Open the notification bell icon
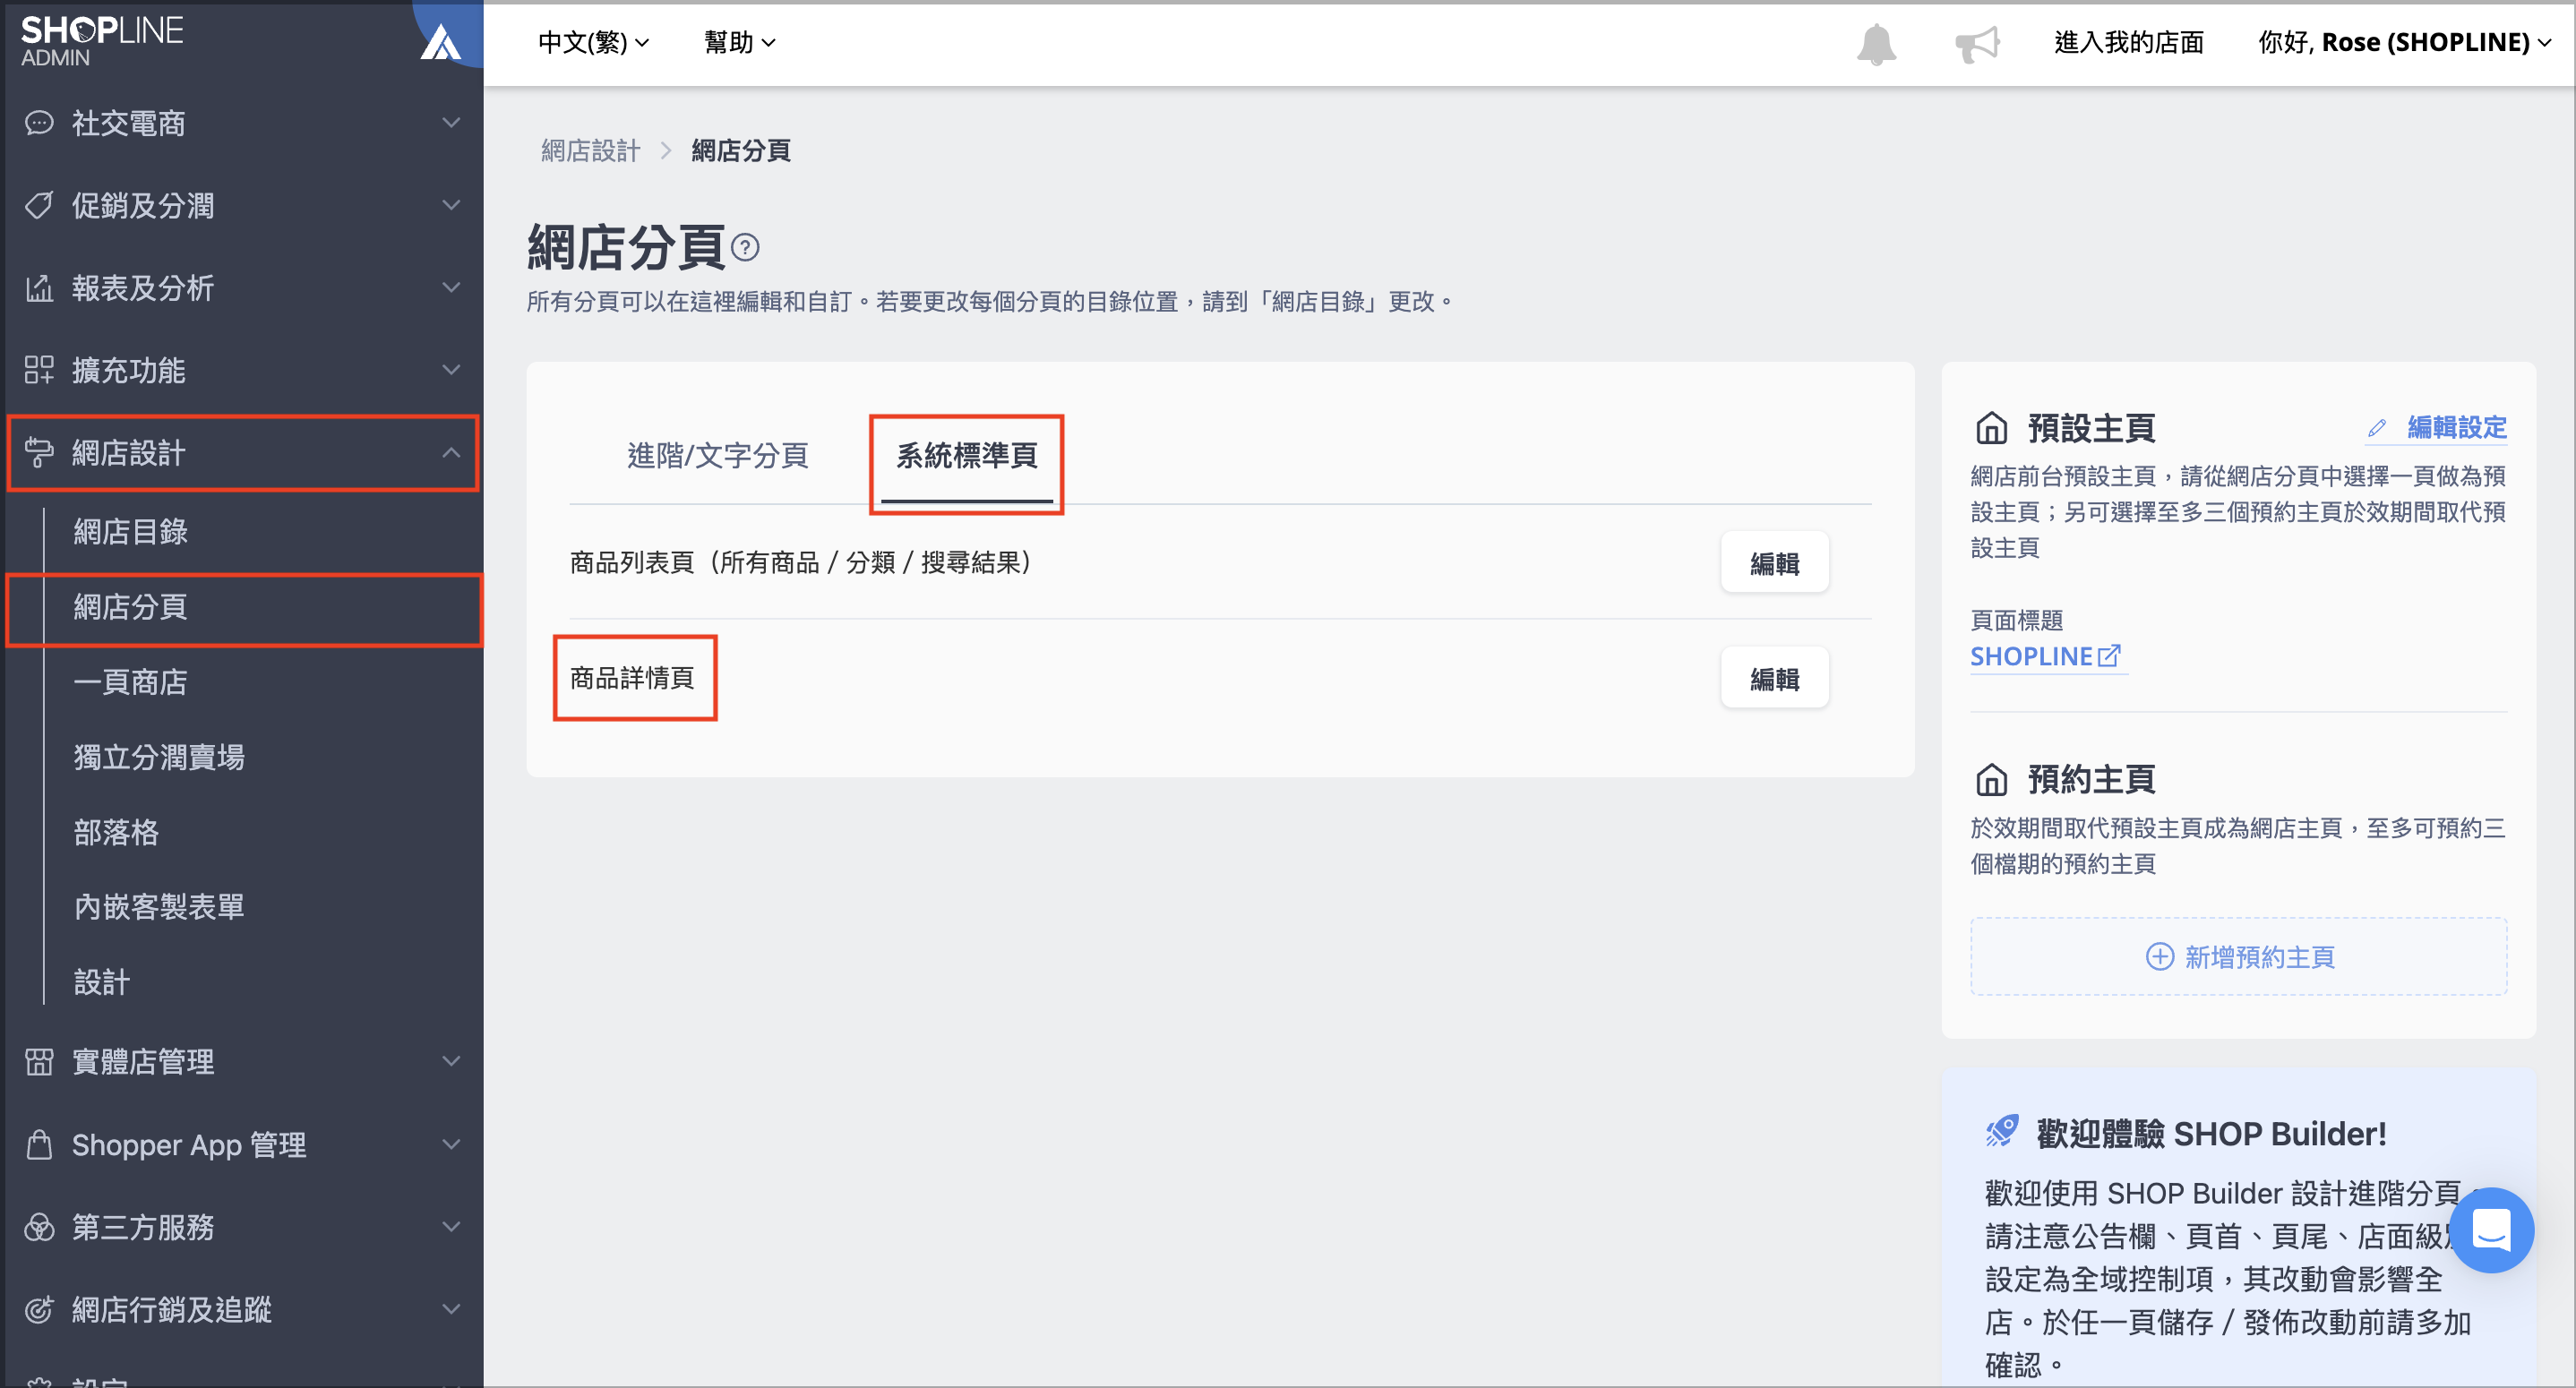 pyautogui.click(x=1876, y=43)
